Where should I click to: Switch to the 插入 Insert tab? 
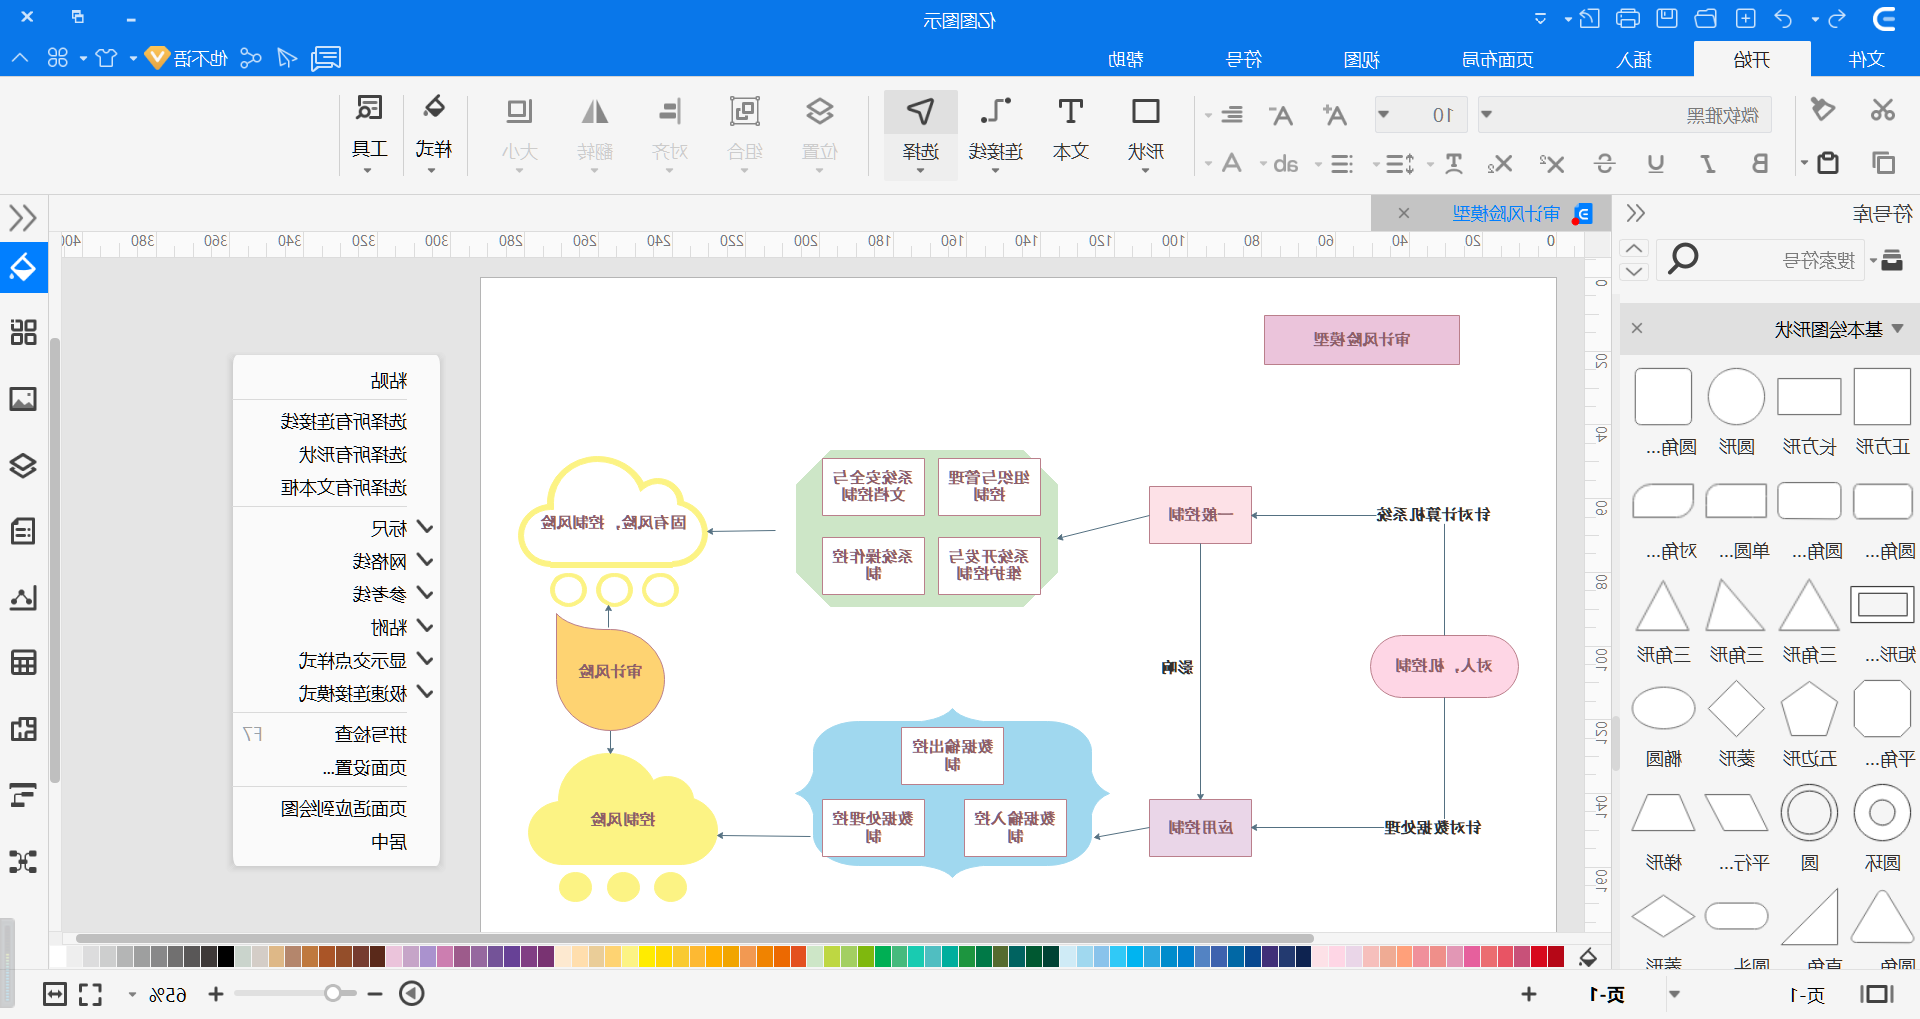[1634, 59]
